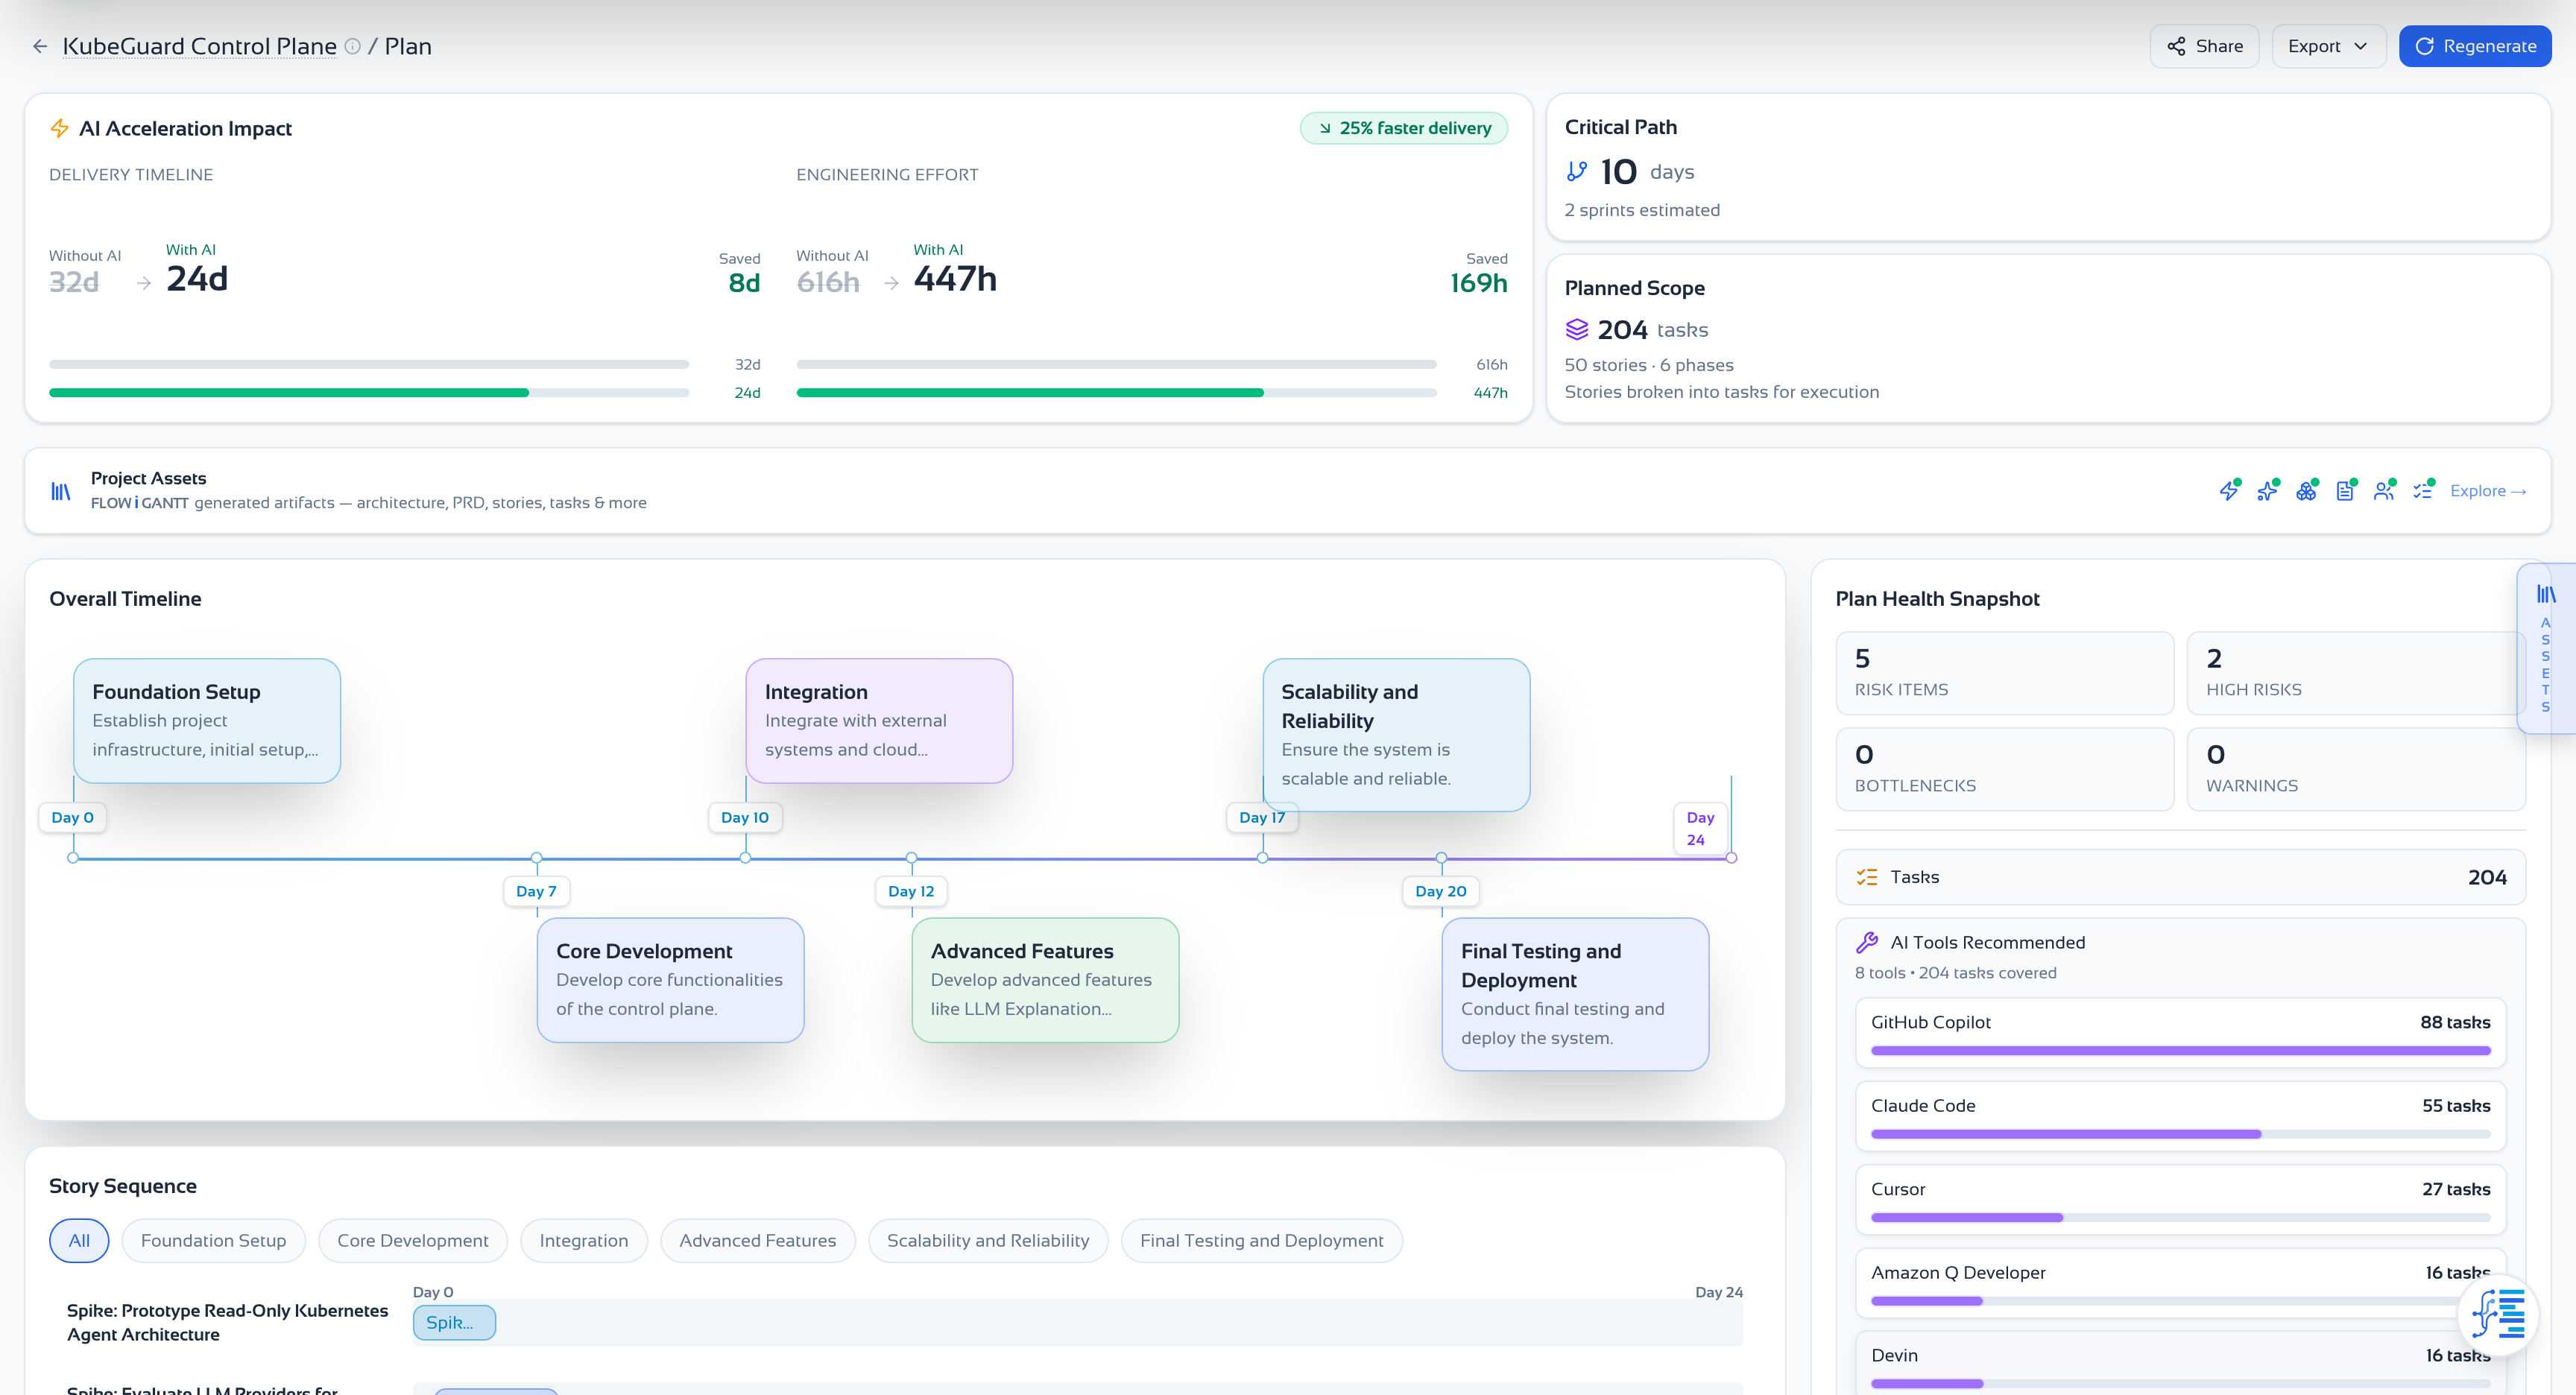Screen dimensions: 2576x1395
Task: Open KubeGuard Control Plane breadcrumb link
Action: coord(199,46)
